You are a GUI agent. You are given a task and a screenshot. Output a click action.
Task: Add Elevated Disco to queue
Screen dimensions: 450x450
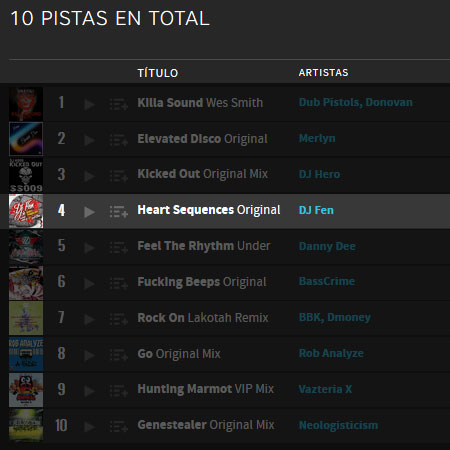(x=119, y=140)
